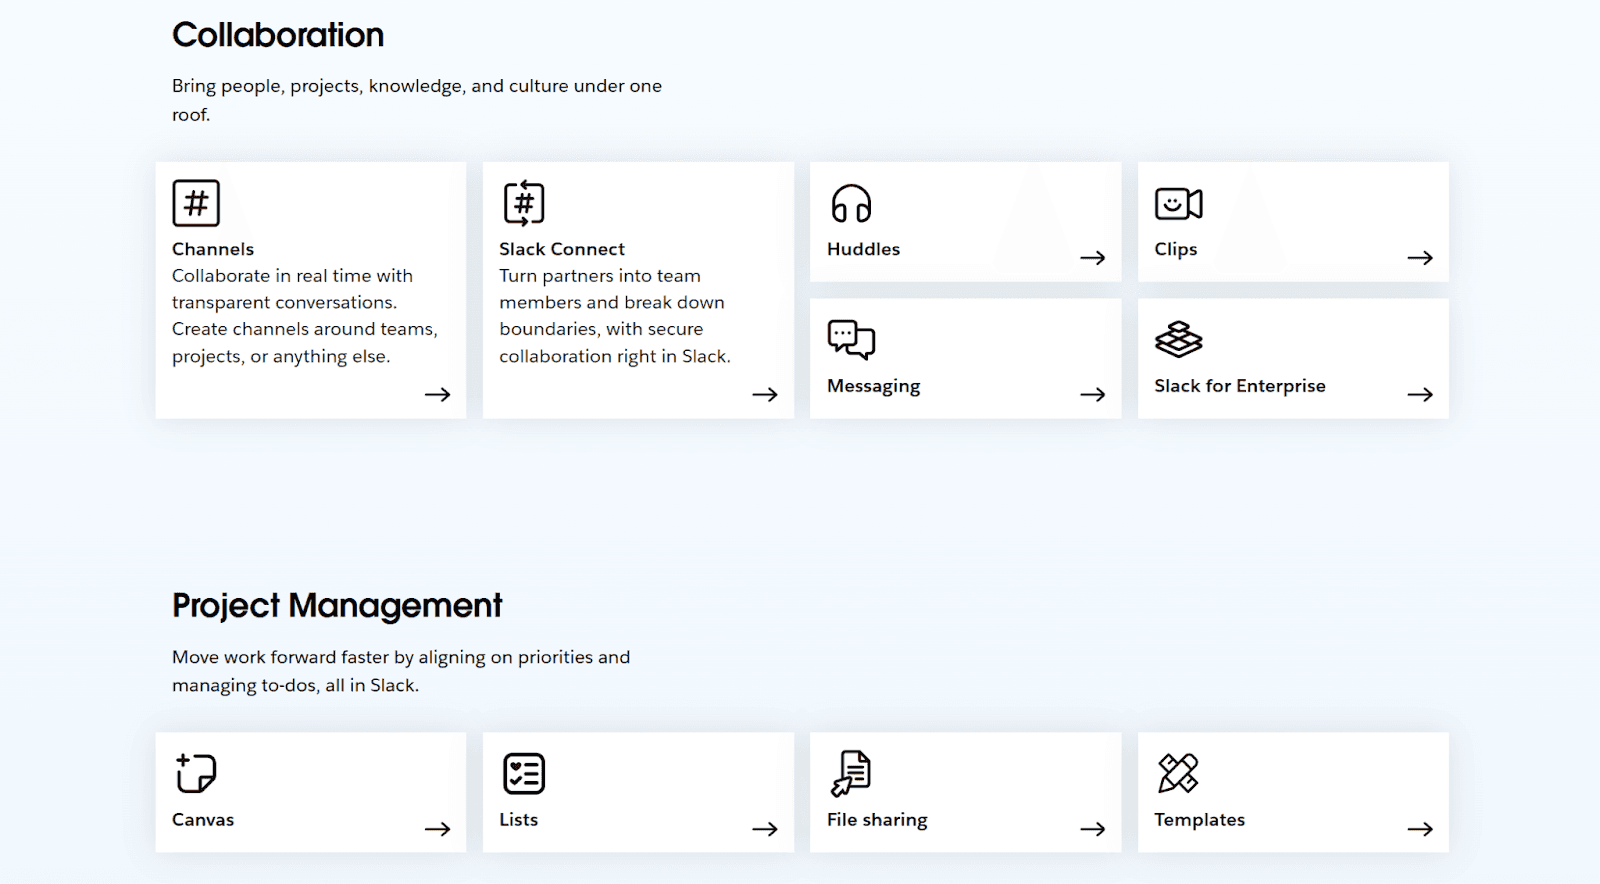The height and width of the screenshot is (884, 1600).
Task: Open the File sharing text link
Action: coord(877,820)
